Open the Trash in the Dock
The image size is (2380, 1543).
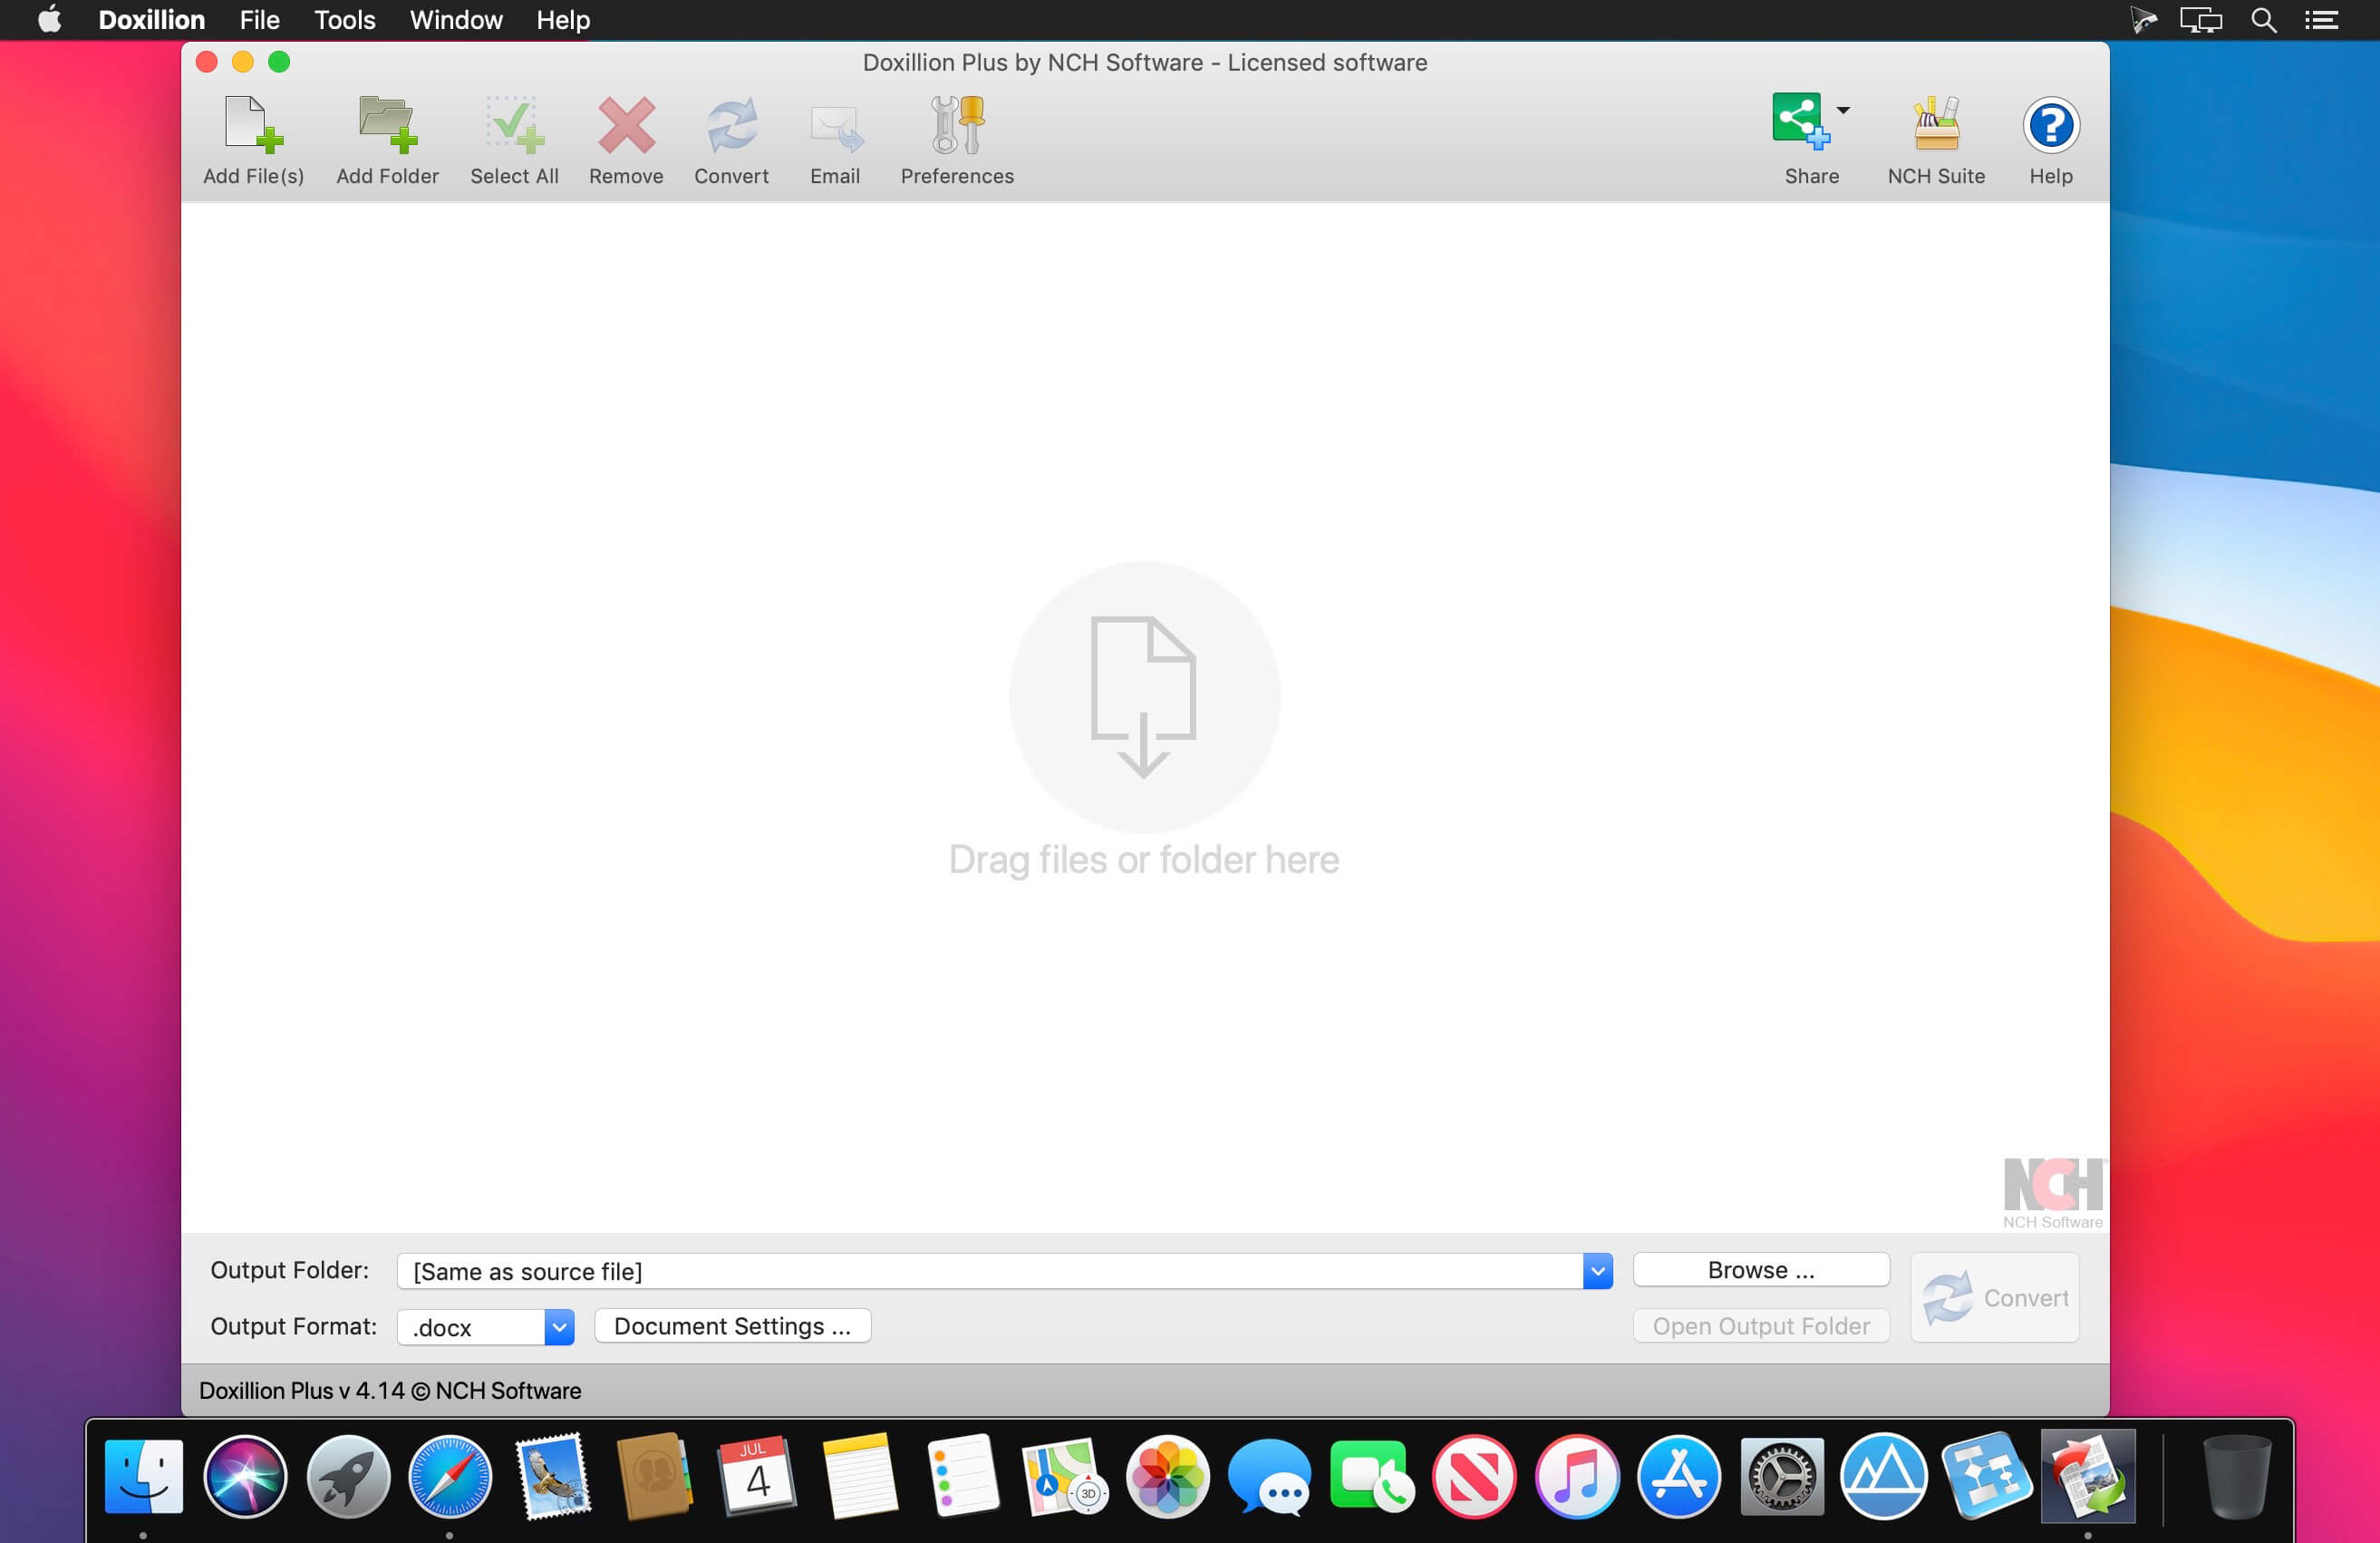coord(2236,1475)
